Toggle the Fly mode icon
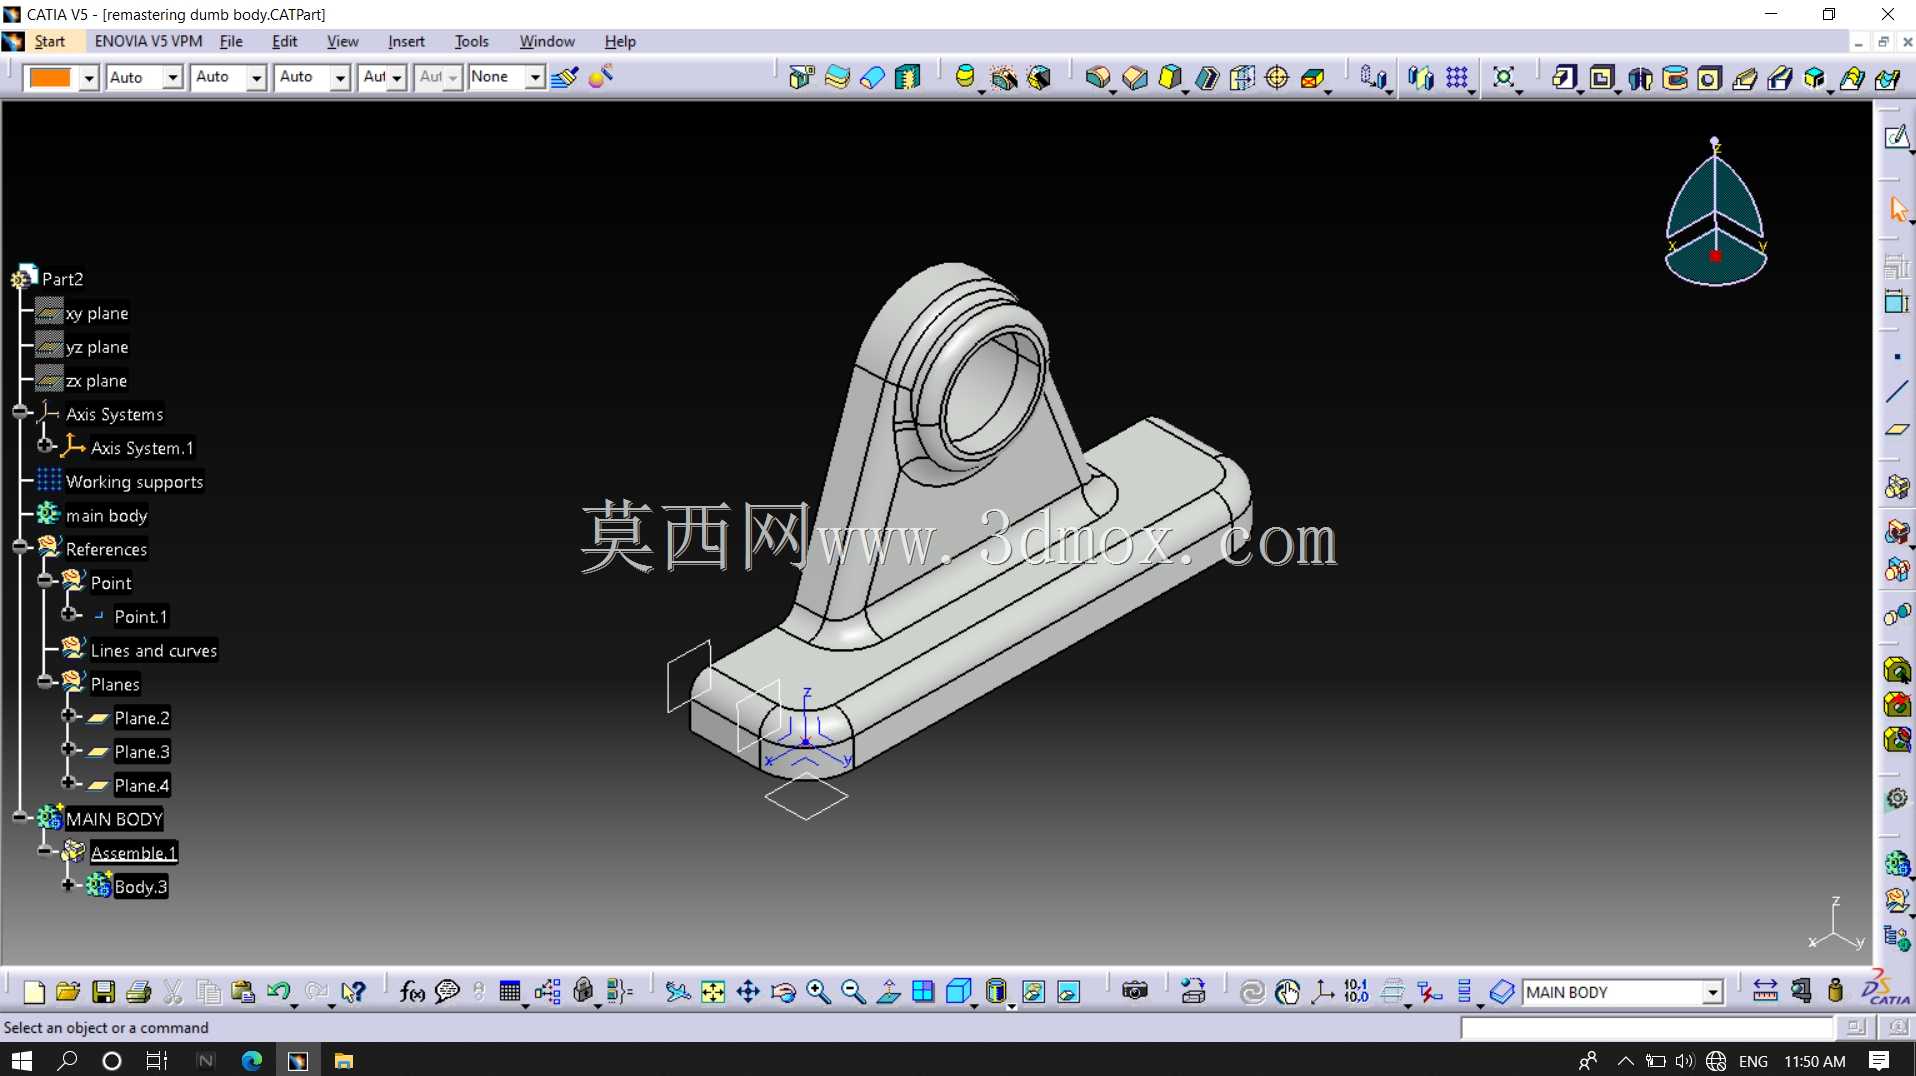 click(x=677, y=991)
